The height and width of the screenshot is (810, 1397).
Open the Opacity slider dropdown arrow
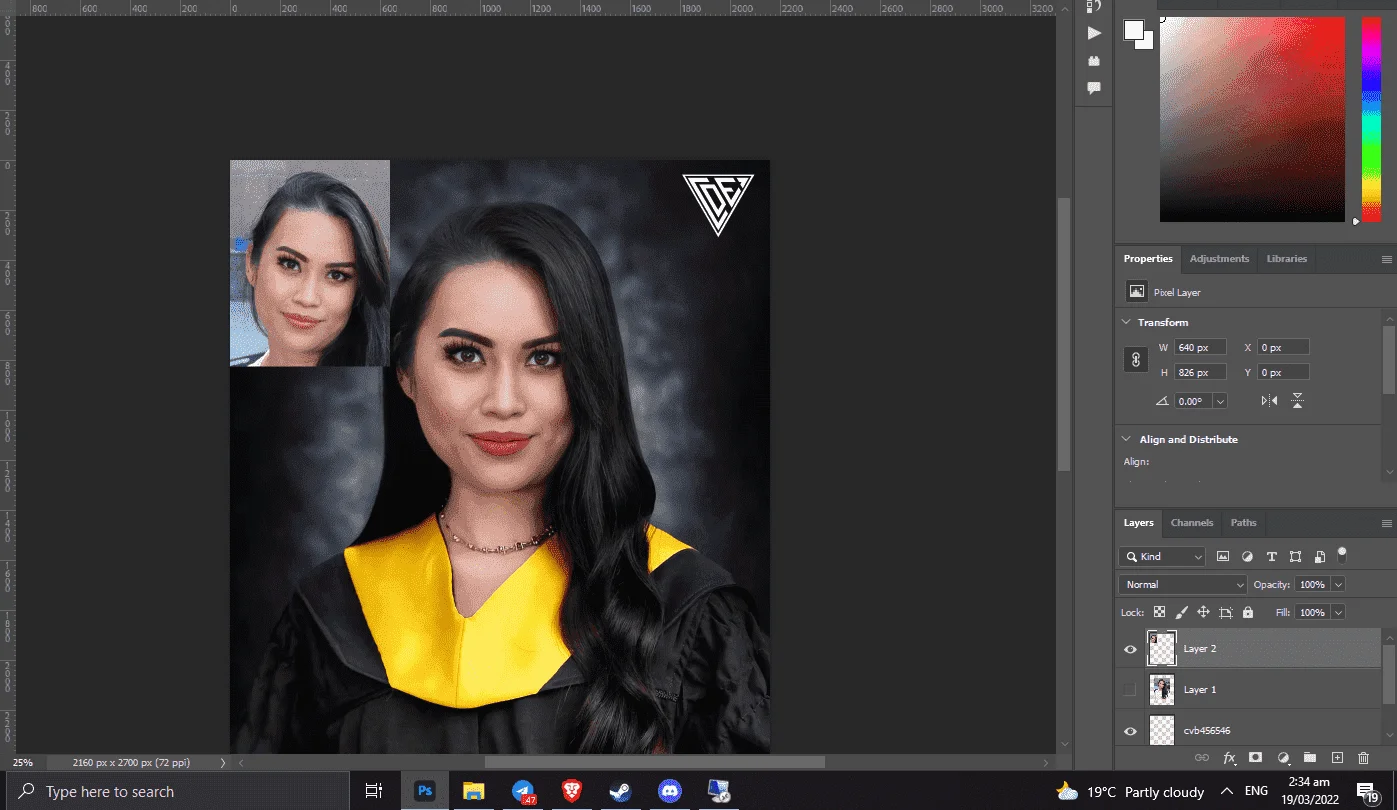1338,585
